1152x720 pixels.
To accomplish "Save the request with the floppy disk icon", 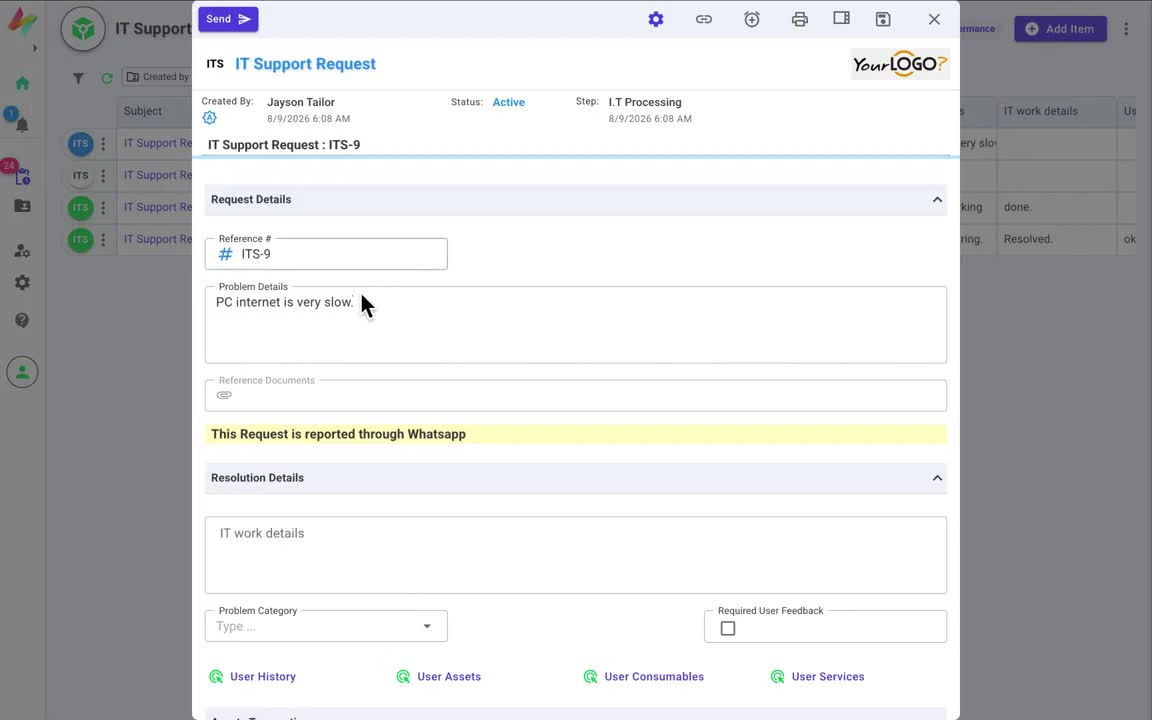I will click(883, 20).
